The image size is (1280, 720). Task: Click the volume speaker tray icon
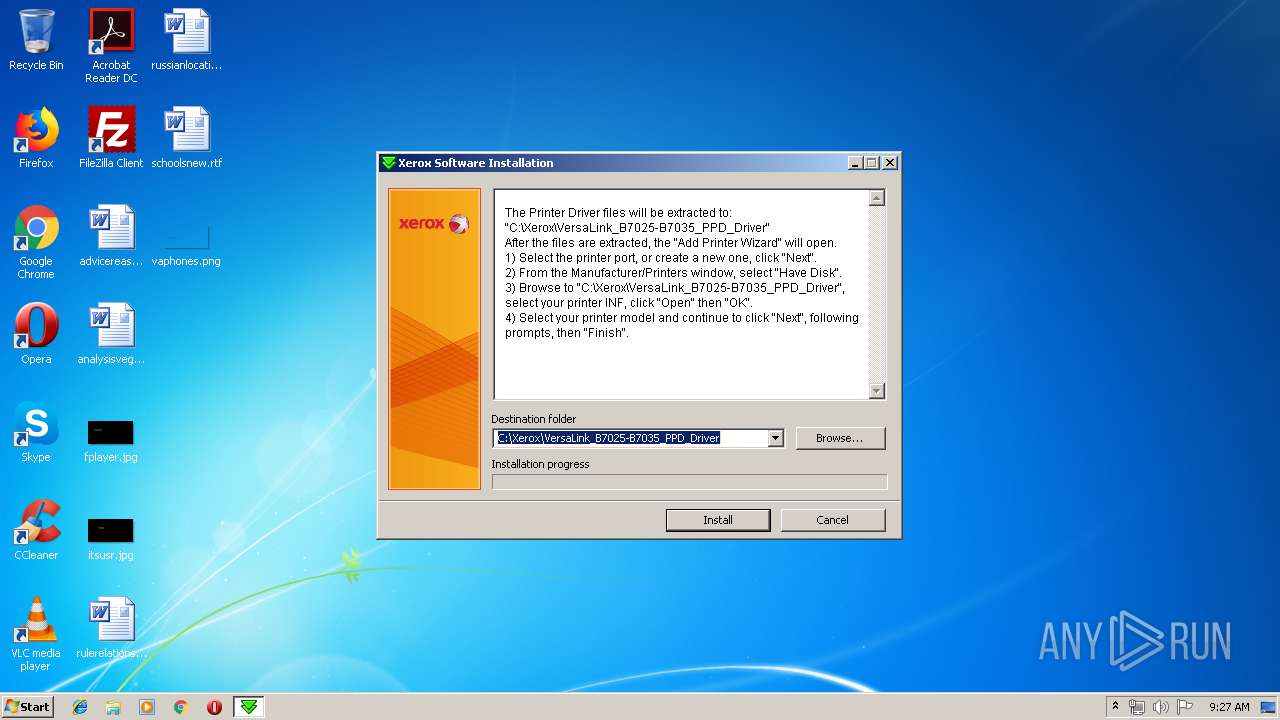coord(1161,707)
